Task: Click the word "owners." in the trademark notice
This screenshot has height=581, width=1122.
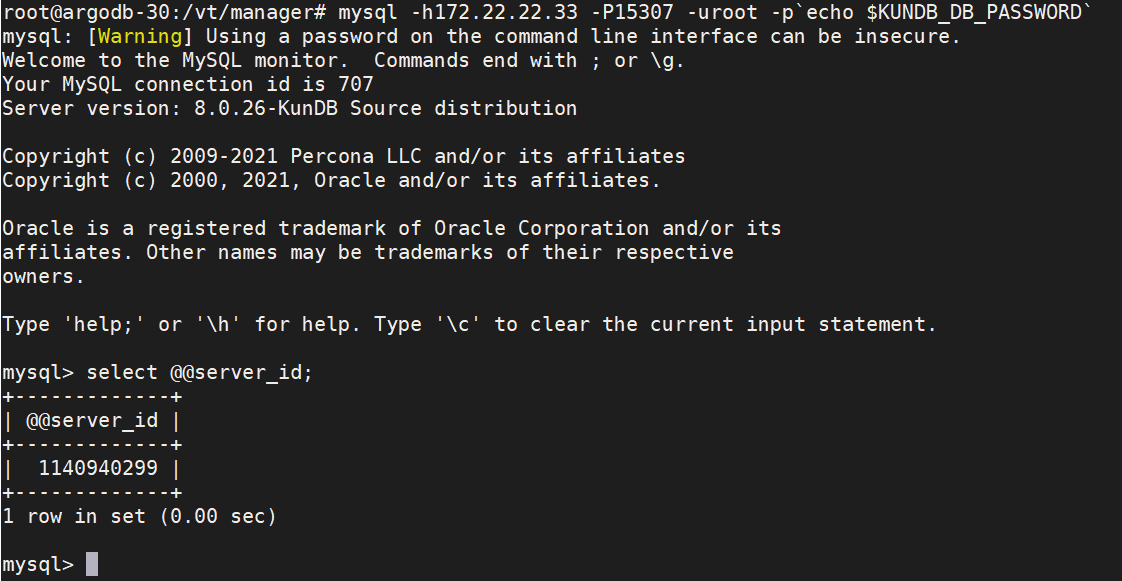Action: pos(43,277)
